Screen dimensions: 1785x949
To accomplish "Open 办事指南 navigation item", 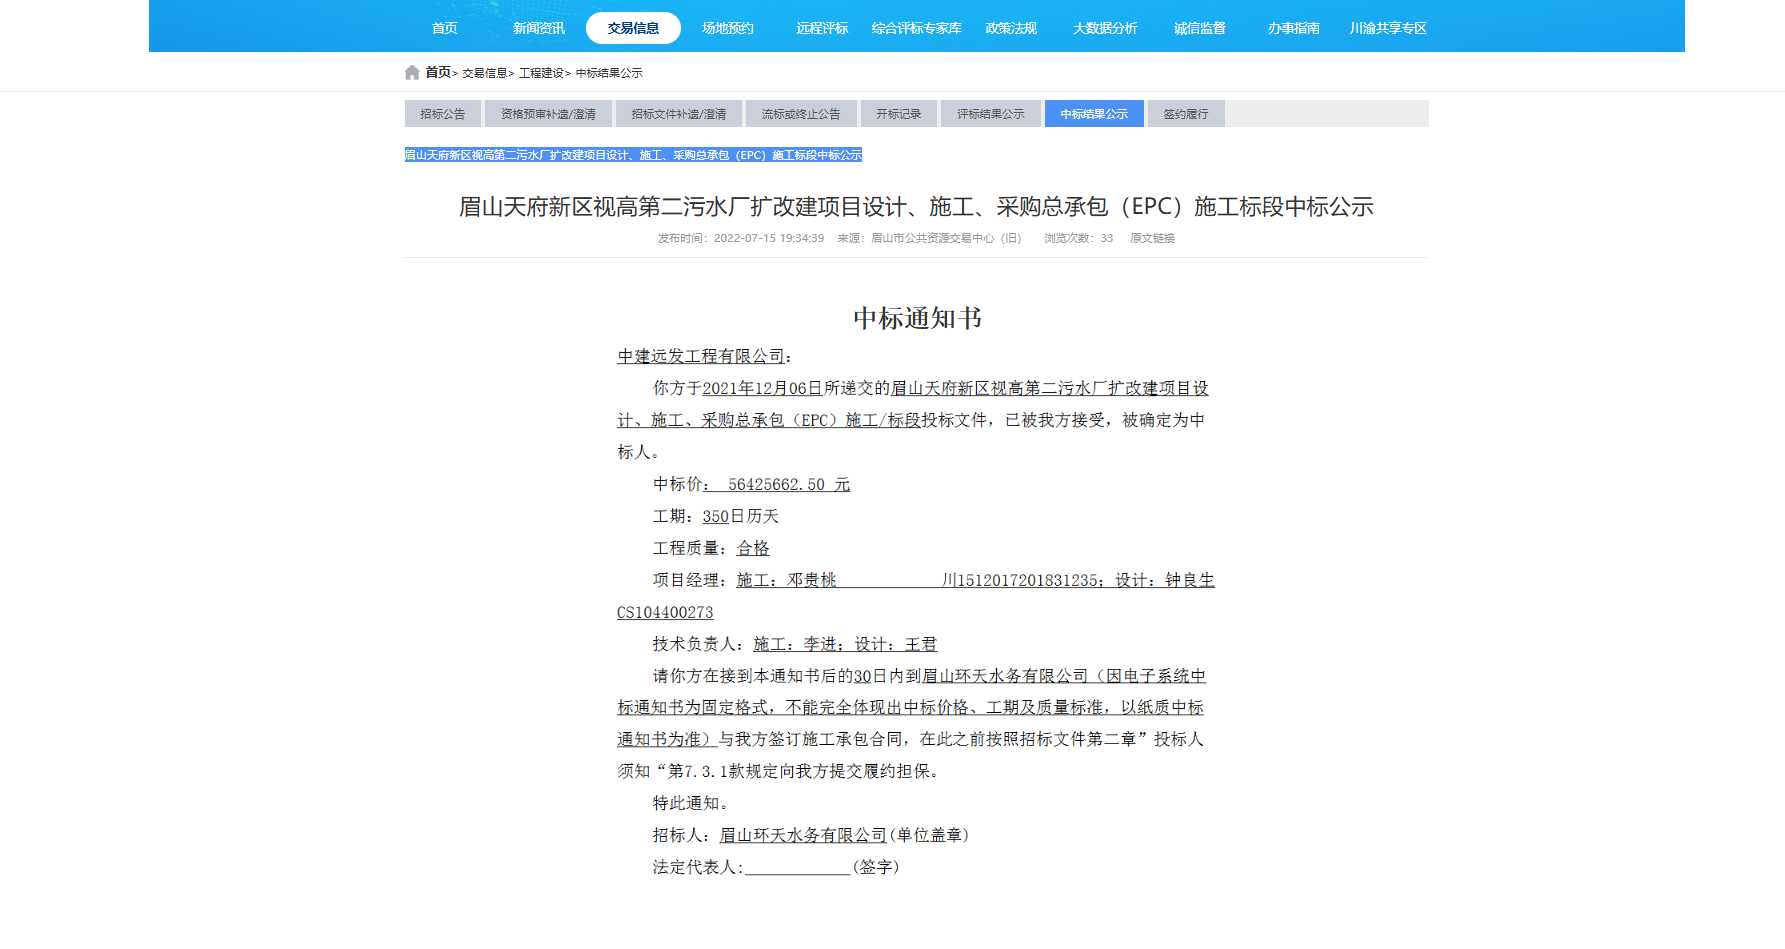I will coord(1294,28).
